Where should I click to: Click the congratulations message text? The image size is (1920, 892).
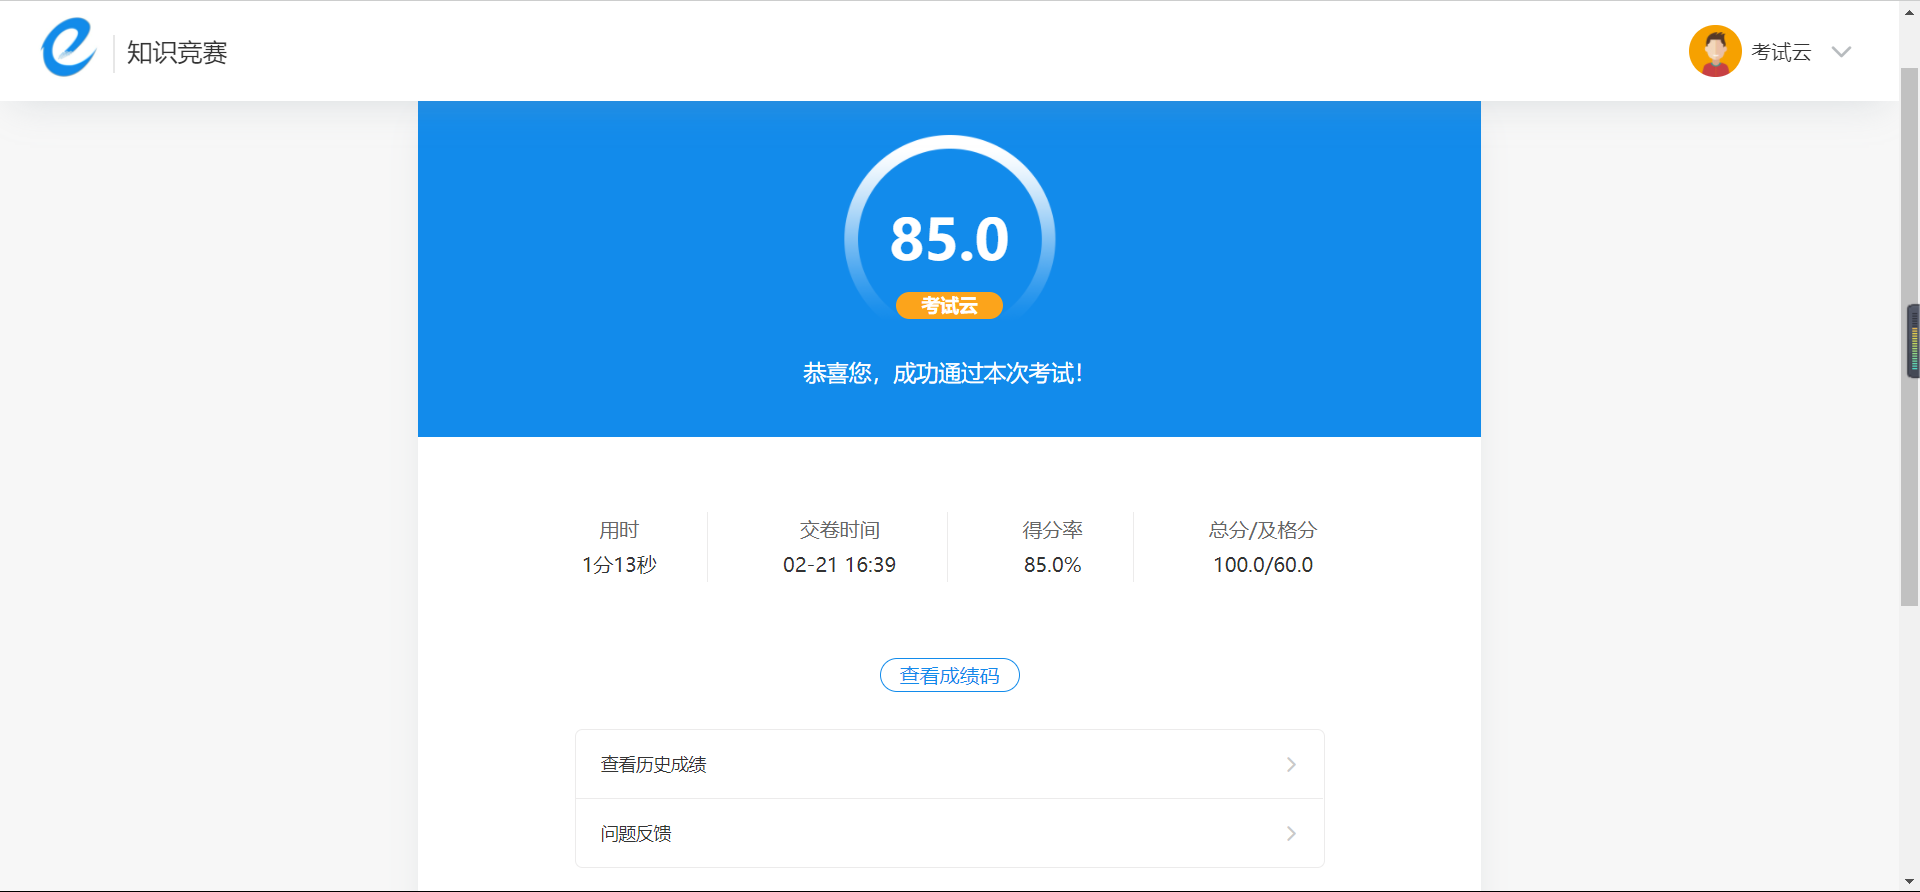click(x=942, y=373)
